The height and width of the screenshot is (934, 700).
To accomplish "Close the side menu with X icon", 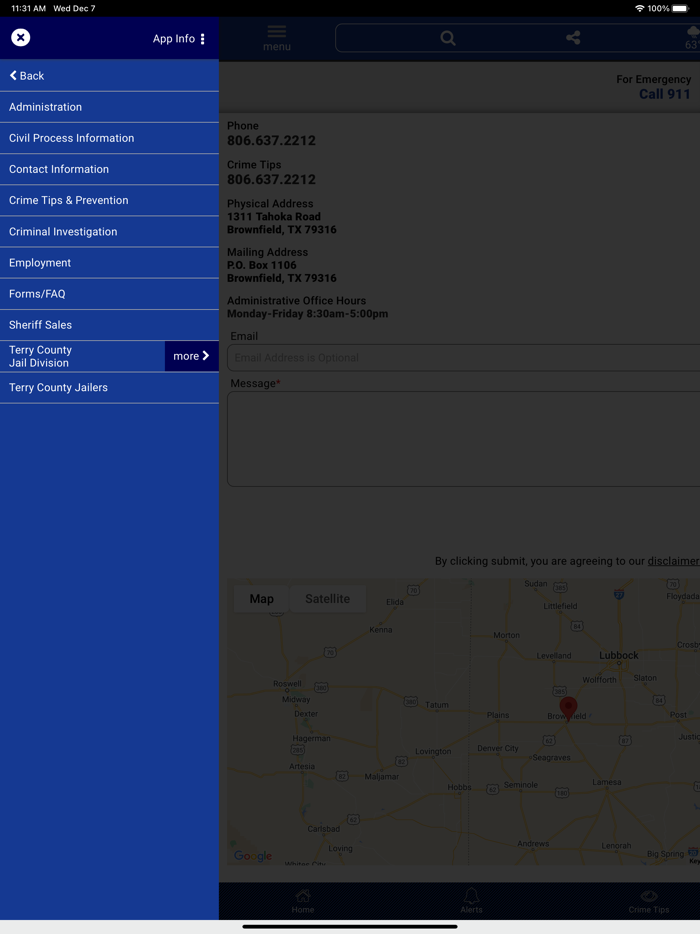I will [20, 38].
